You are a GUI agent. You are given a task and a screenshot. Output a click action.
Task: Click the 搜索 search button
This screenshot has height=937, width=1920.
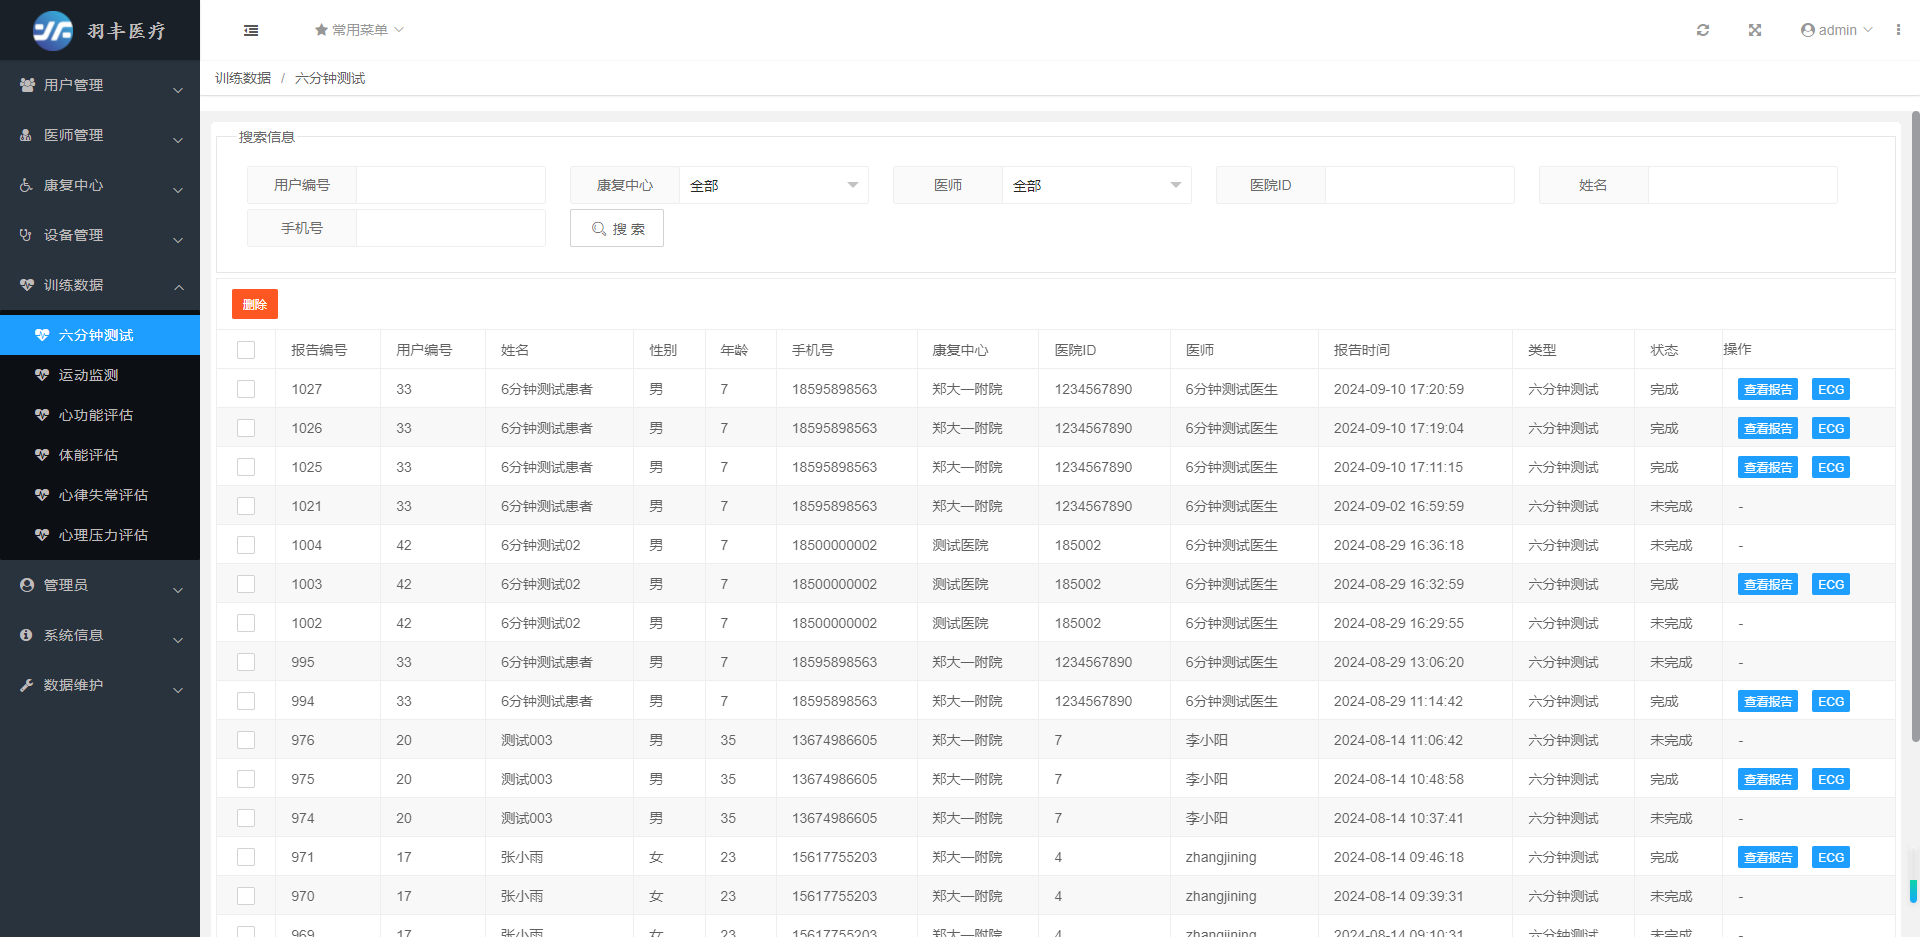(x=617, y=228)
